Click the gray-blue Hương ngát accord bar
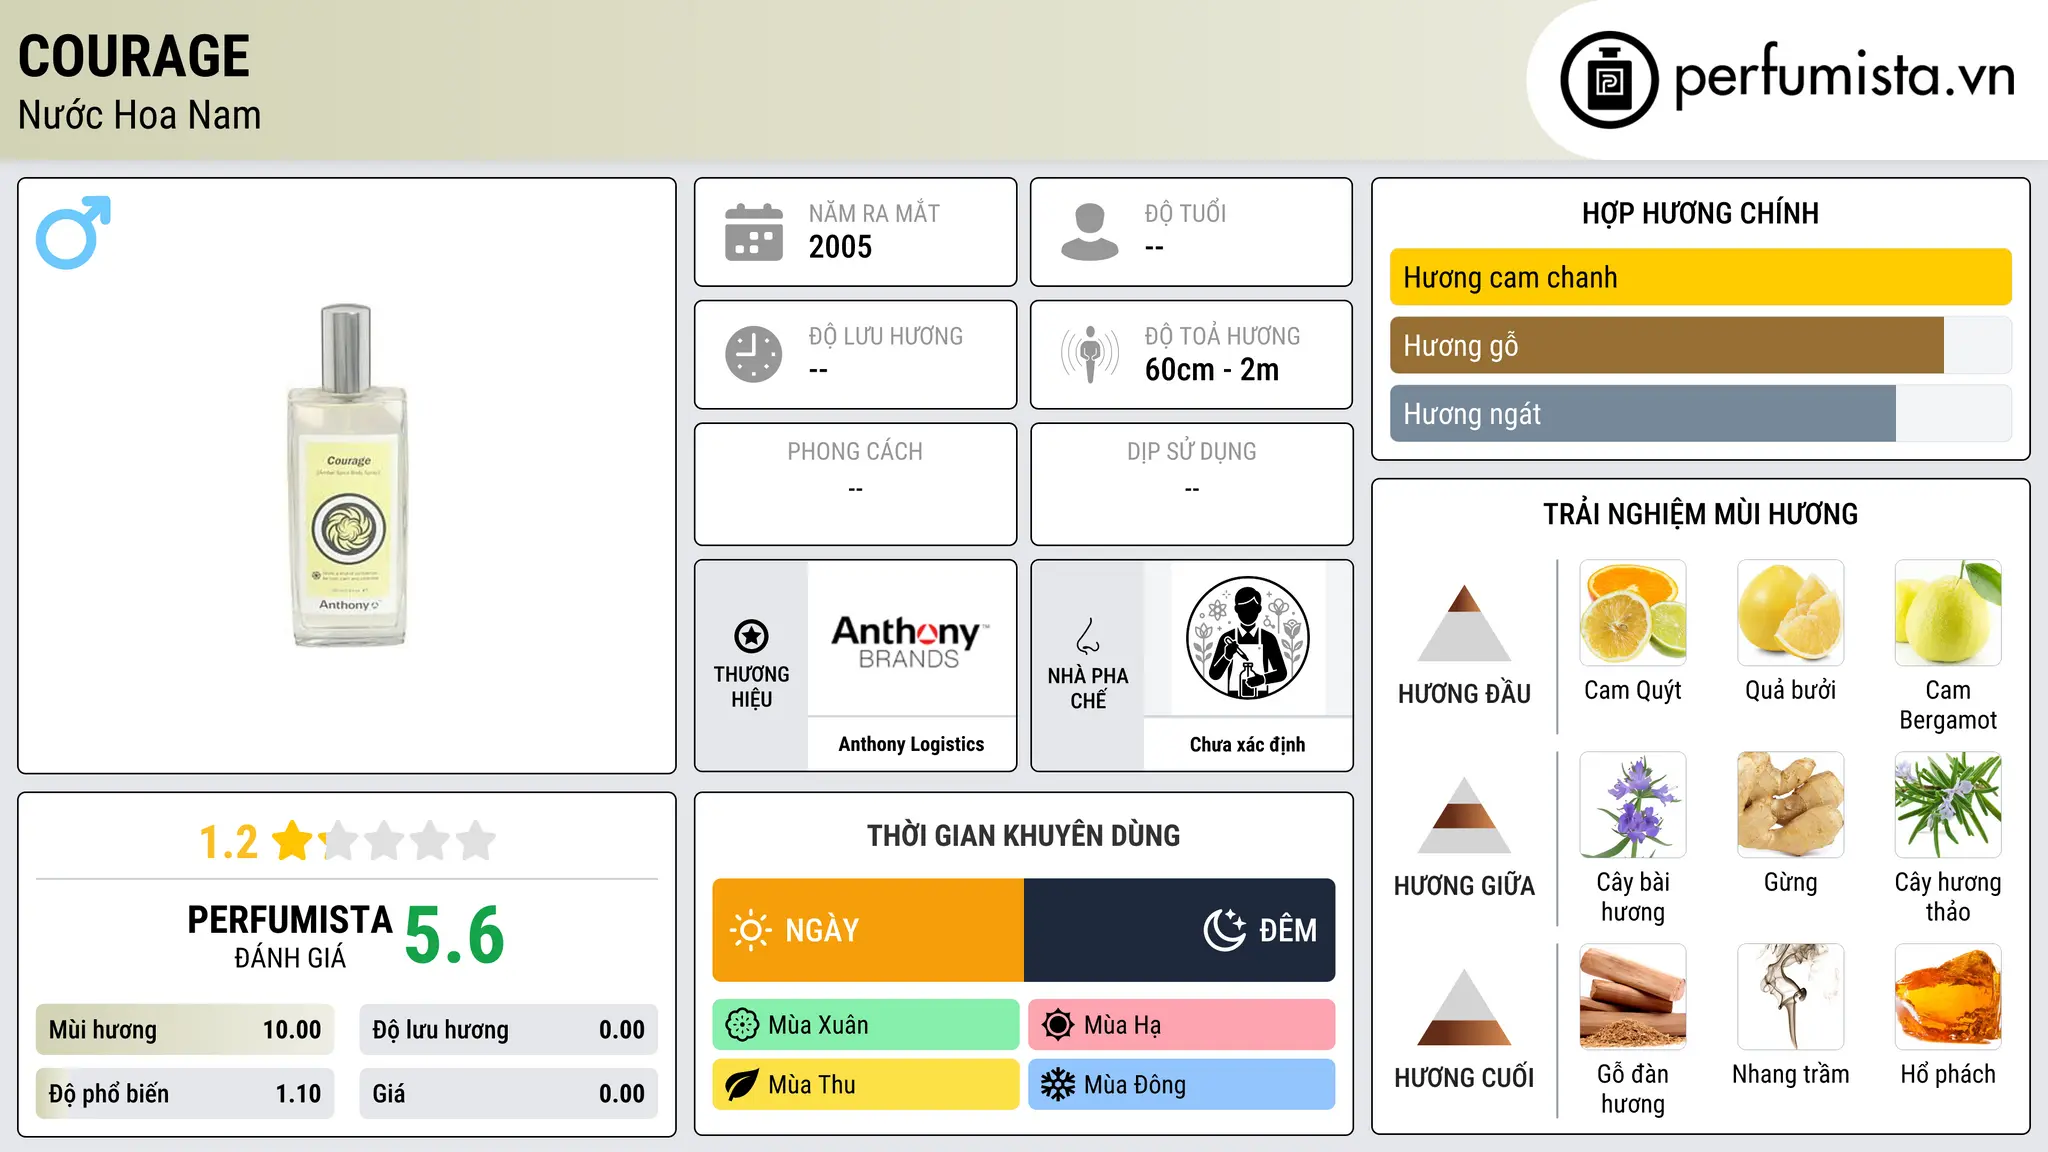This screenshot has height=1152, width=2048. pyautogui.click(x=1643, y=413)
